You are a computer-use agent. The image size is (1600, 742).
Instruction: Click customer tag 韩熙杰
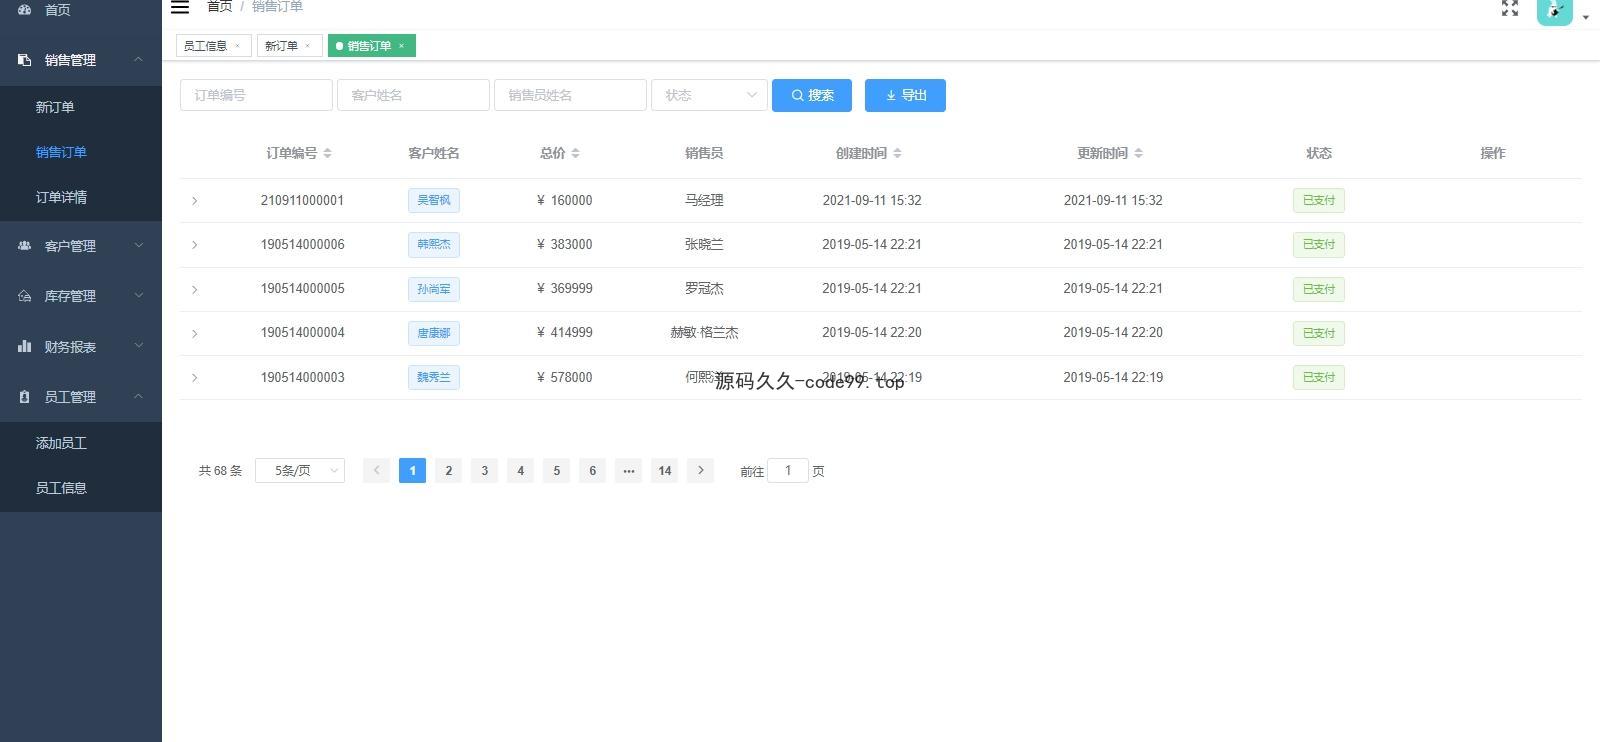(x=434, y=244)
